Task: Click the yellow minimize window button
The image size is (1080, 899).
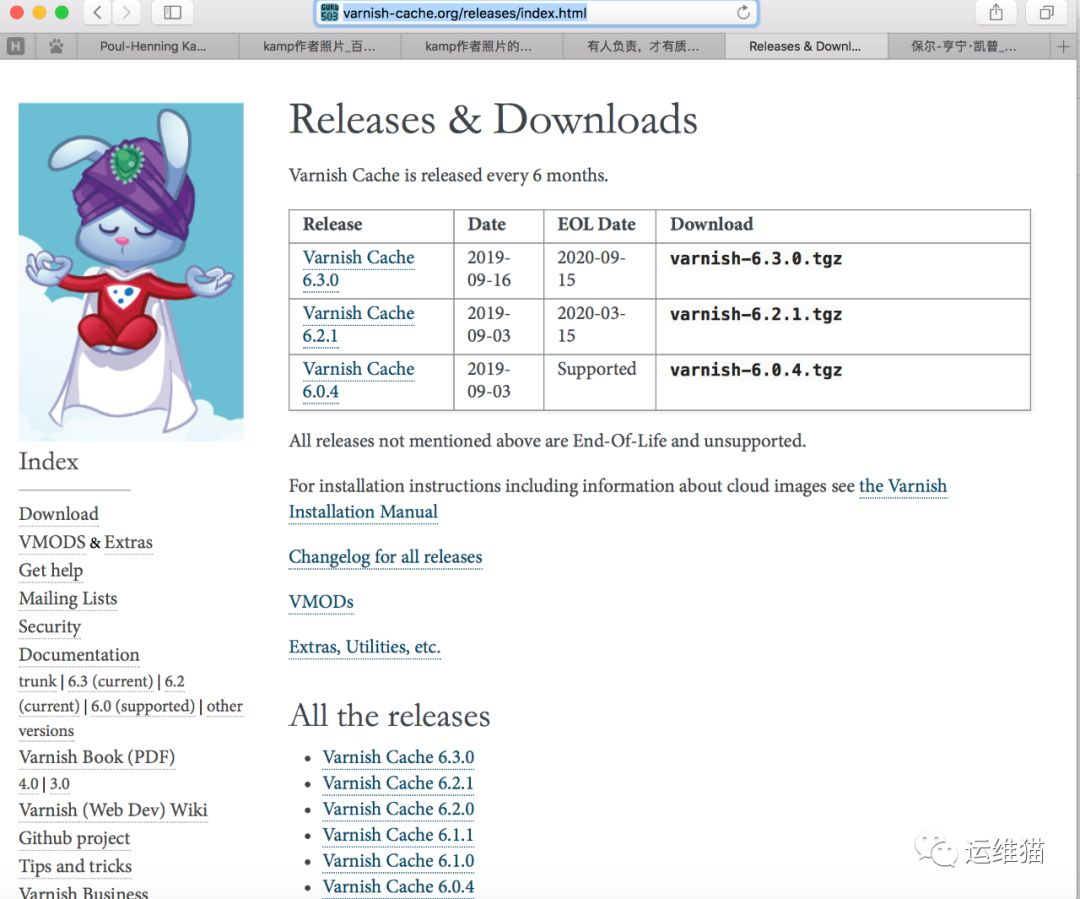Action: (39, 12)
